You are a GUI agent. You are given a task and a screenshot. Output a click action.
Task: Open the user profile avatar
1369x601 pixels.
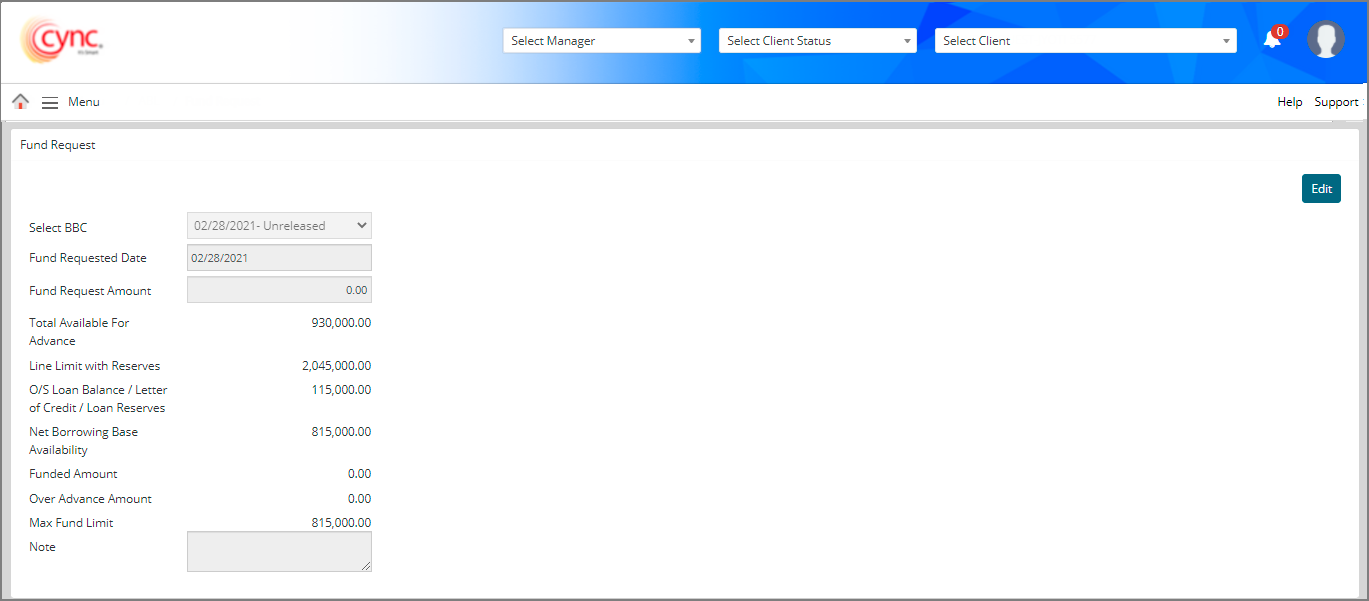pyautogui.click(x=1325, y=40)
